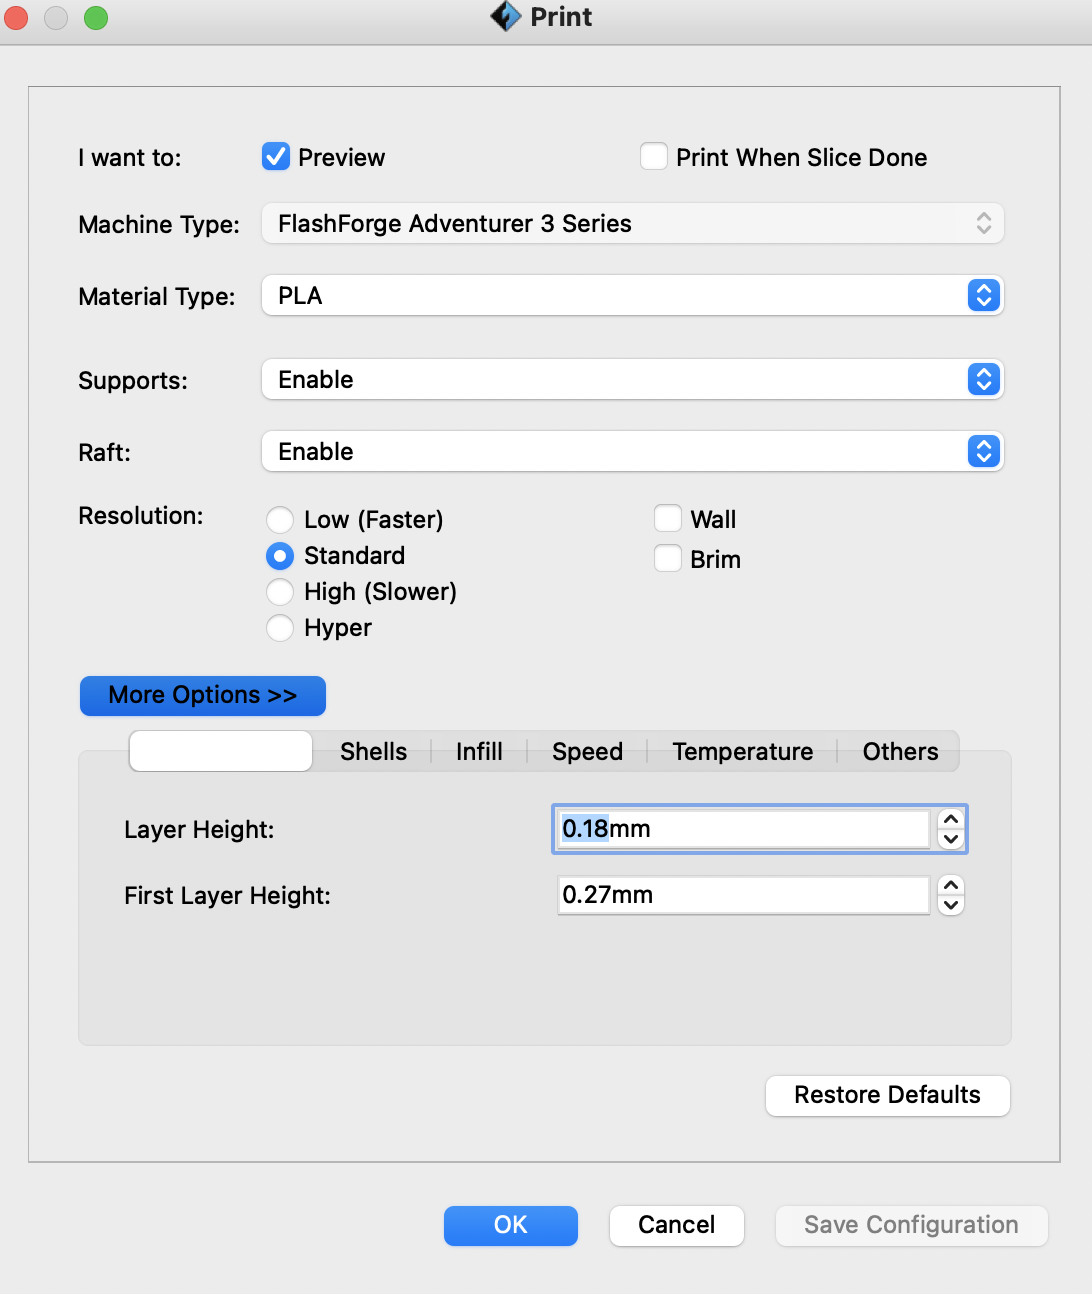Click the Cancel button

(677, 1225)
